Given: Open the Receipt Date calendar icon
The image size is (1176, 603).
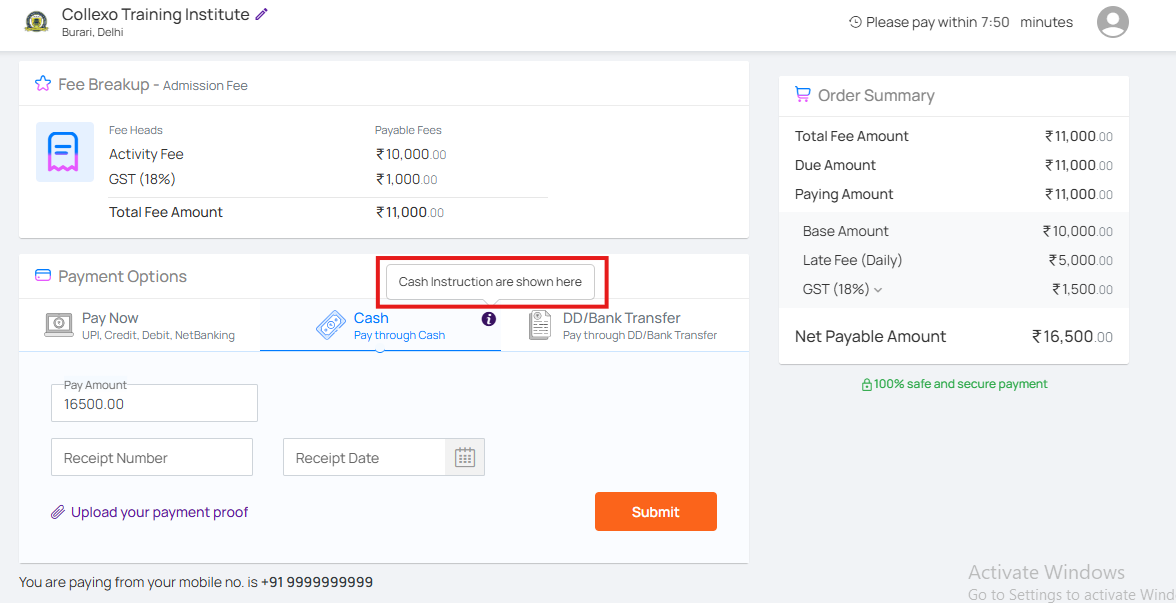Looking at the screenshot, I should click(x=464, y=457).
